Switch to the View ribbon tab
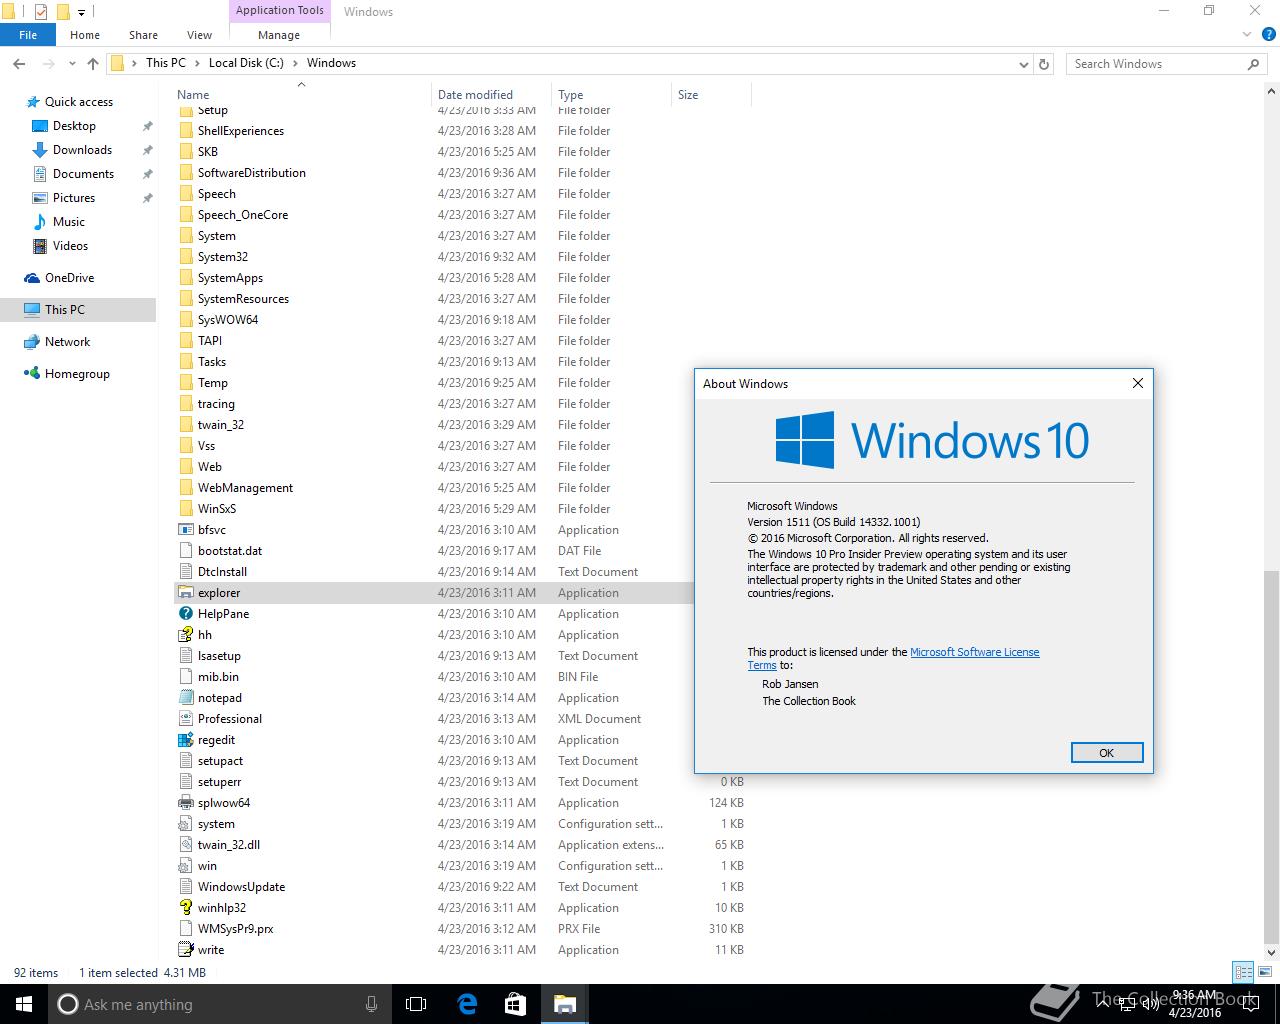The height and width of the screenshot is (1024, 1280). (x=200, y=35)
